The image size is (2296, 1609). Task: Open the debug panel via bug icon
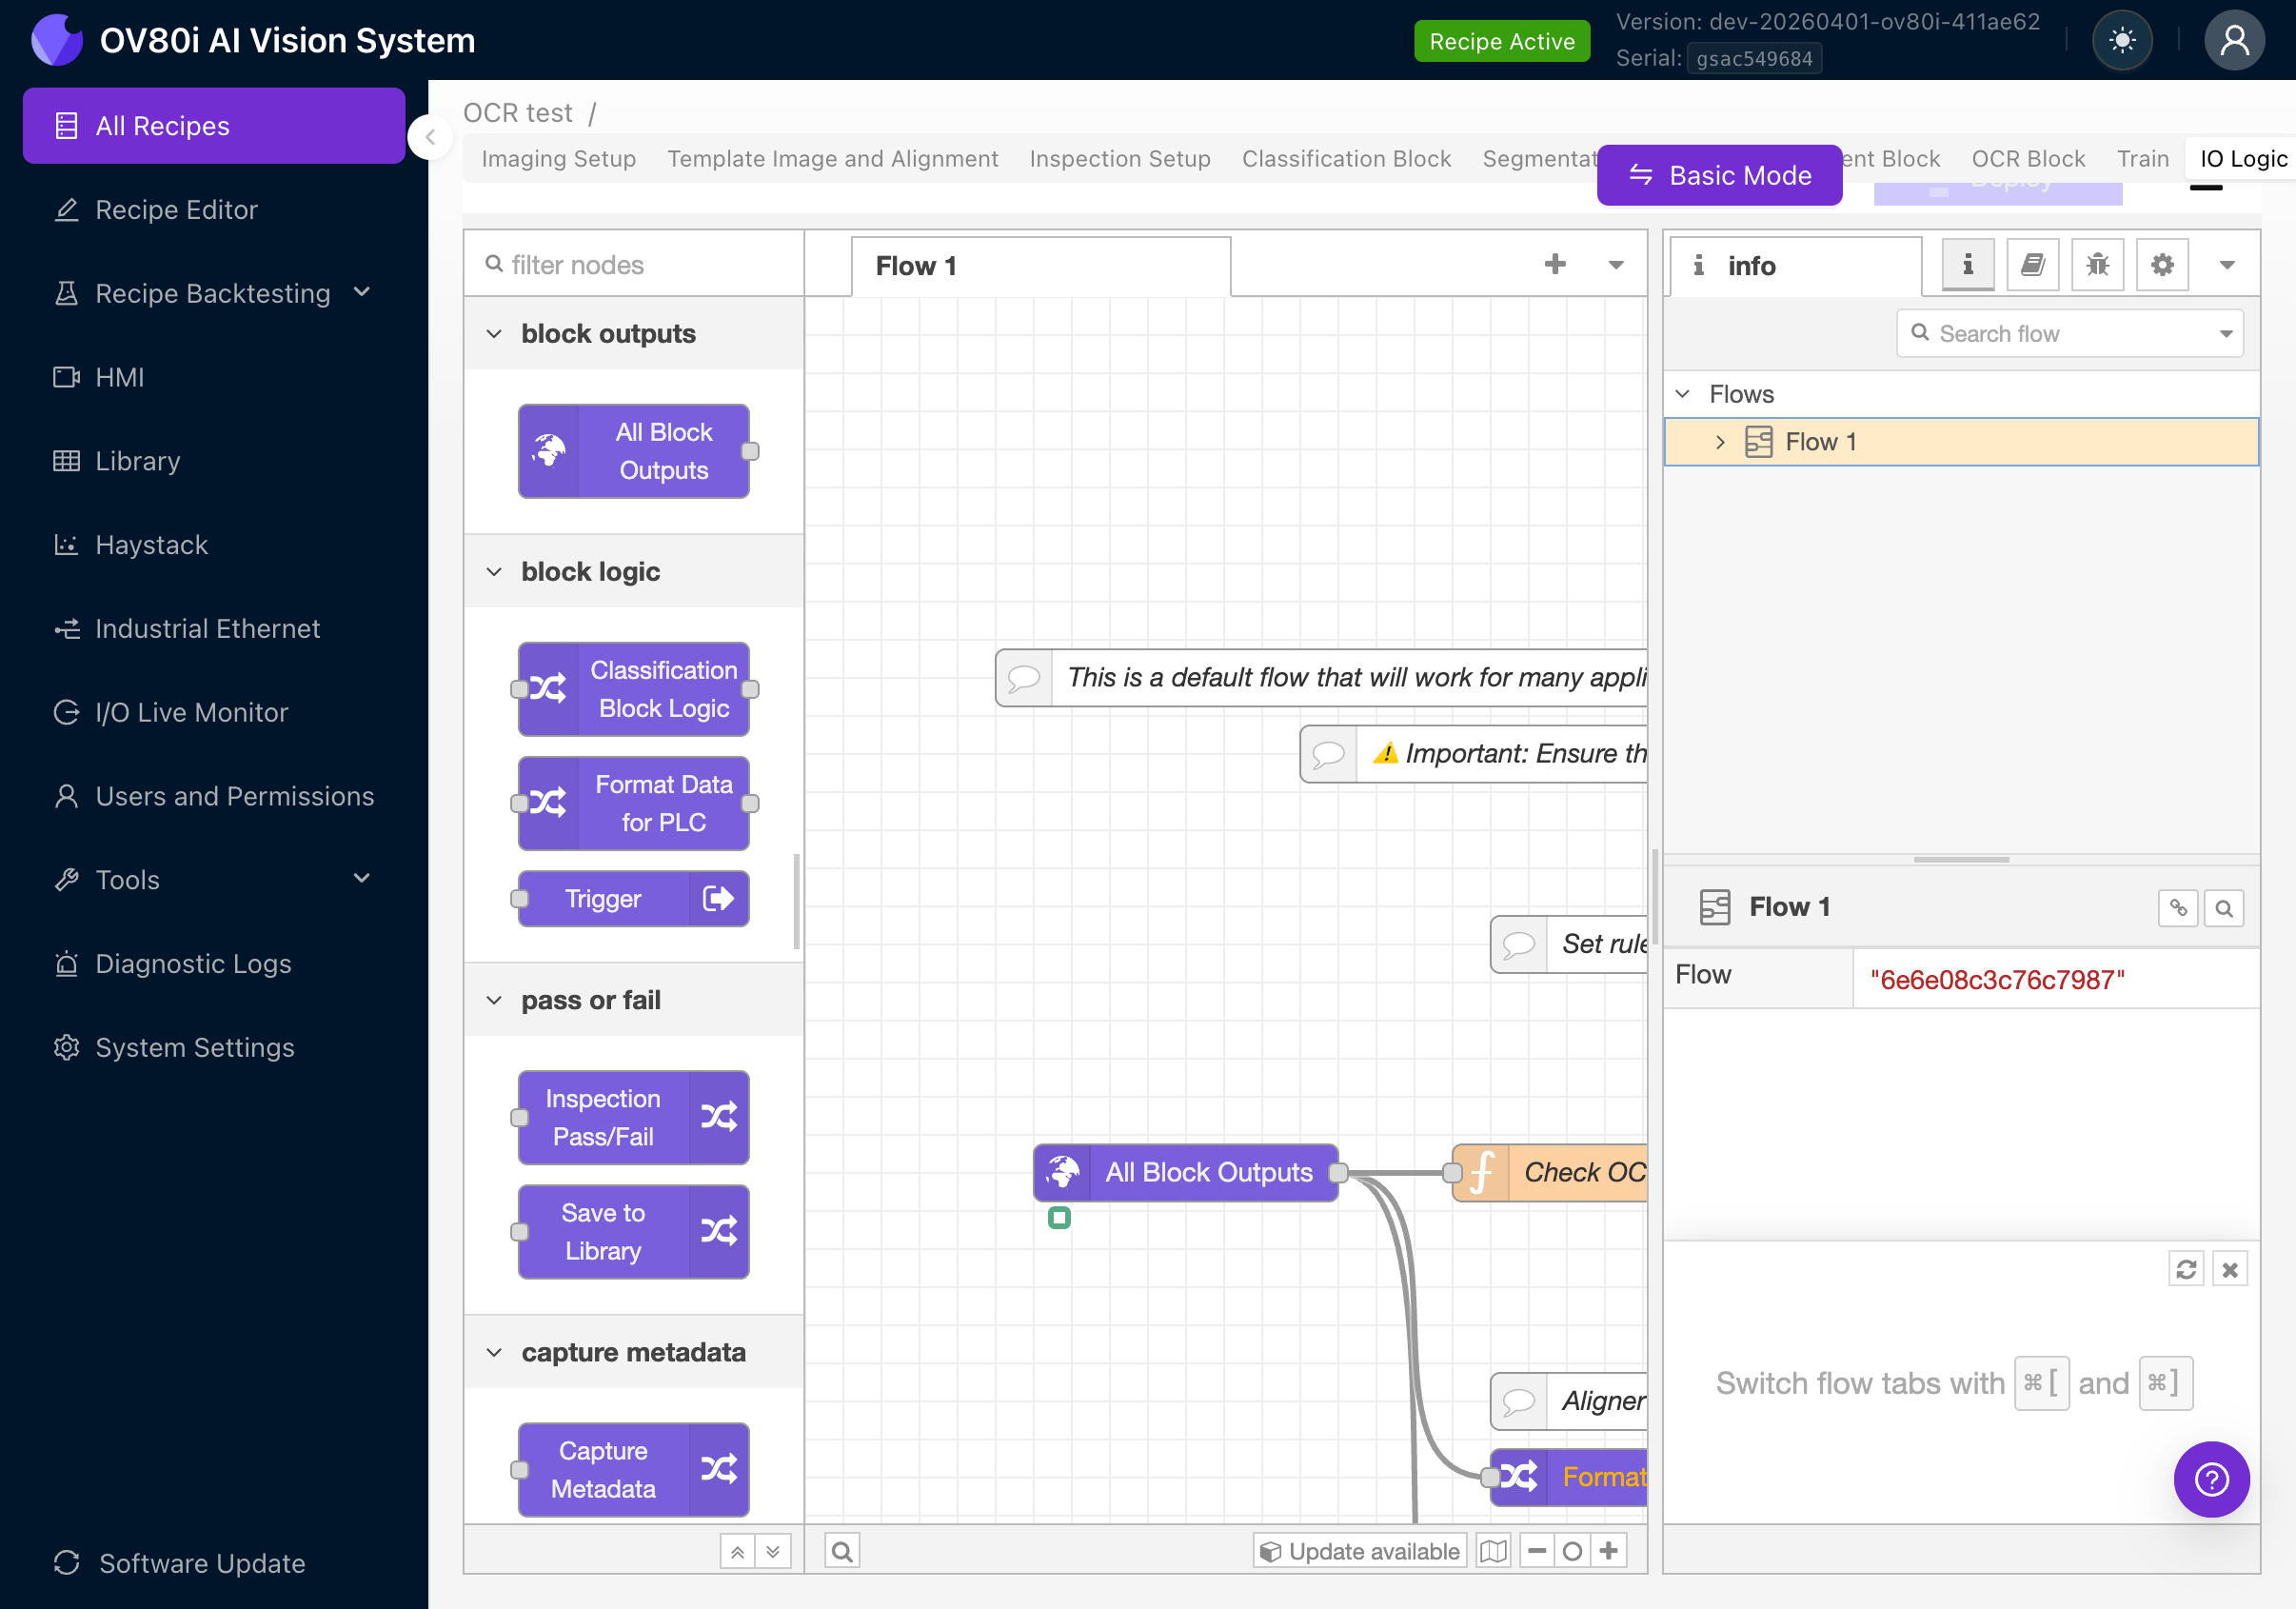(2097, 264)
